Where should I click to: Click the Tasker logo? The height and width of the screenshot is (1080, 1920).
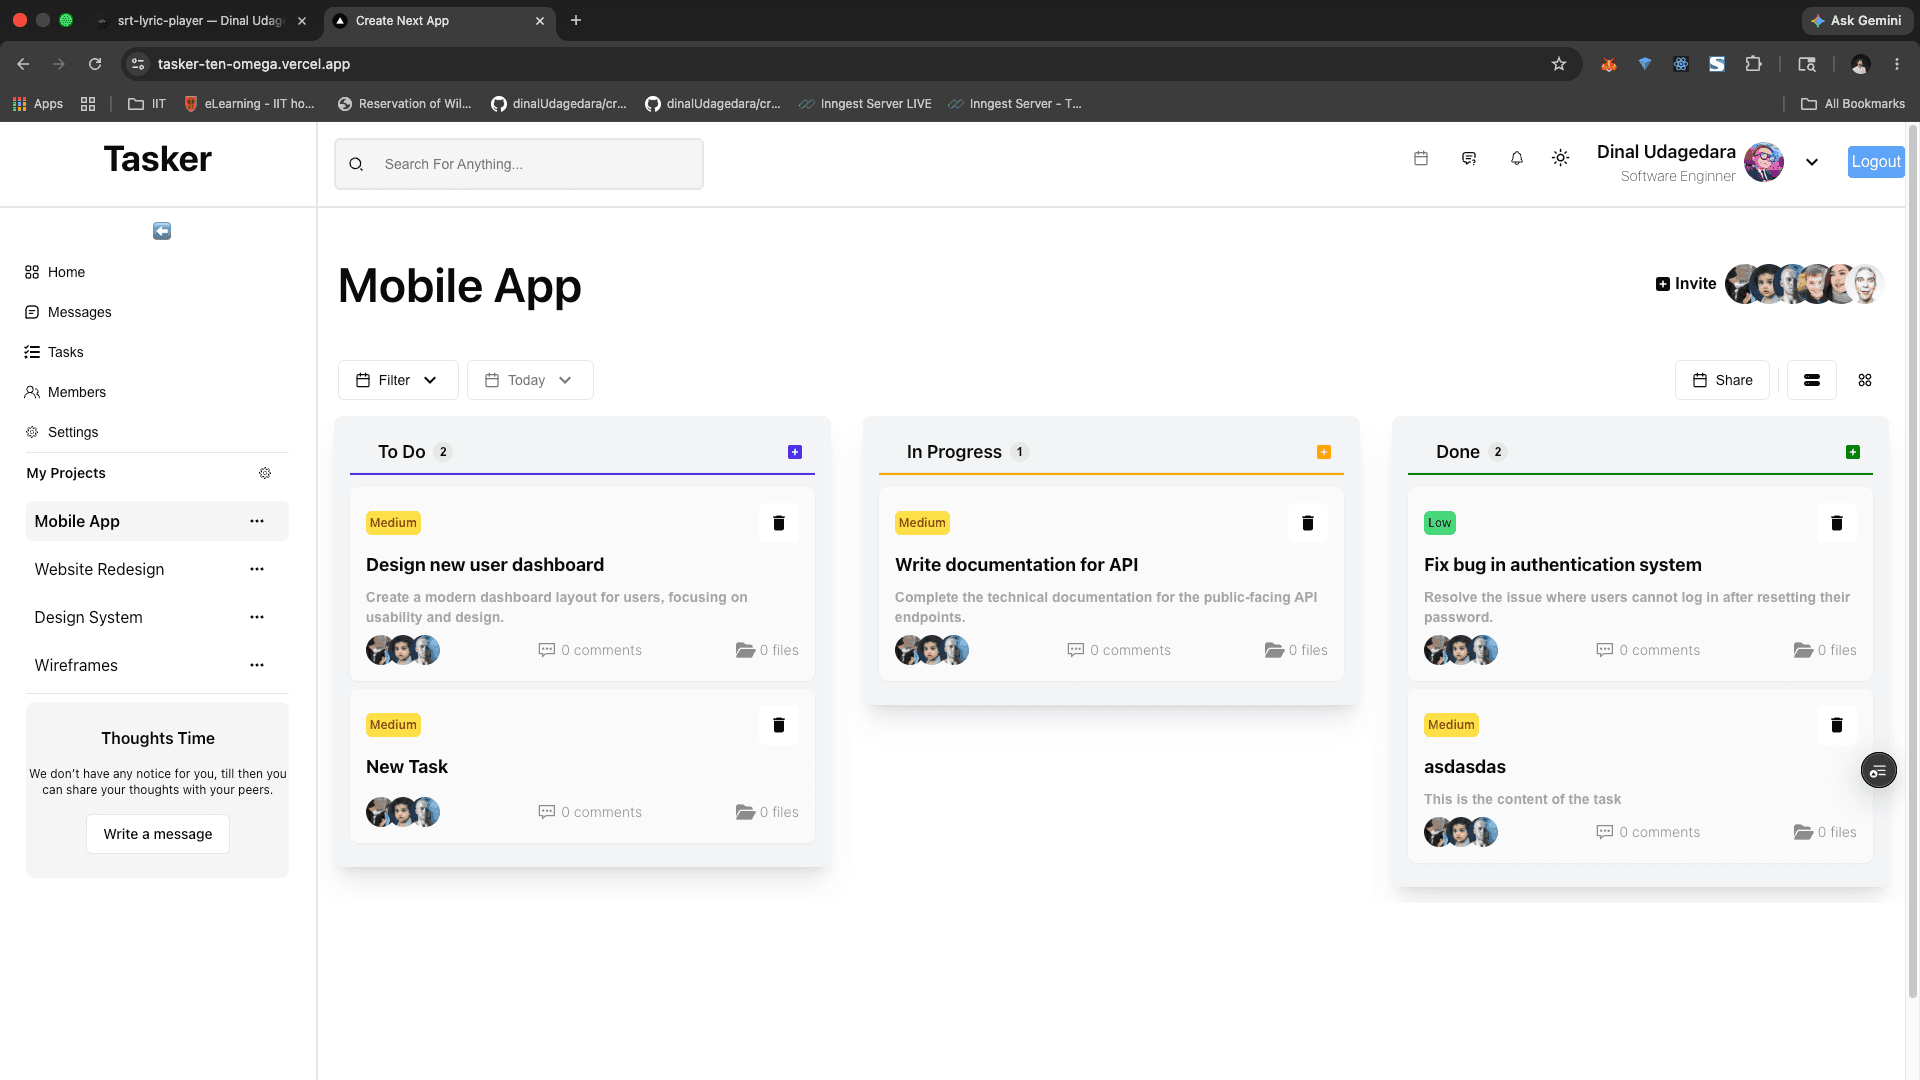coord(158,159)
